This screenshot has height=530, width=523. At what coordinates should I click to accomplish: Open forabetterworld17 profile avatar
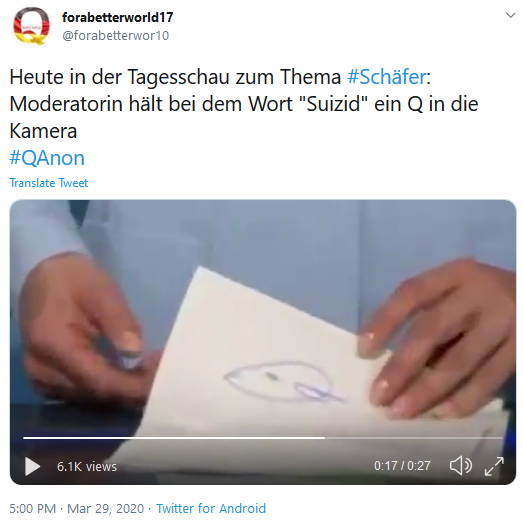[x=31, y=26]
